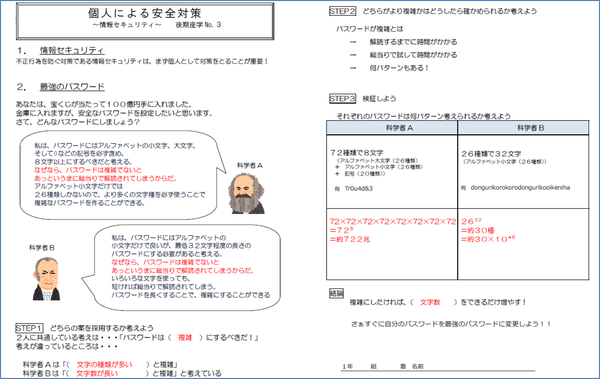The image size is (600, 379).
Task: Select the STEP1 boxed label
Action: click(x=29, y=328)
